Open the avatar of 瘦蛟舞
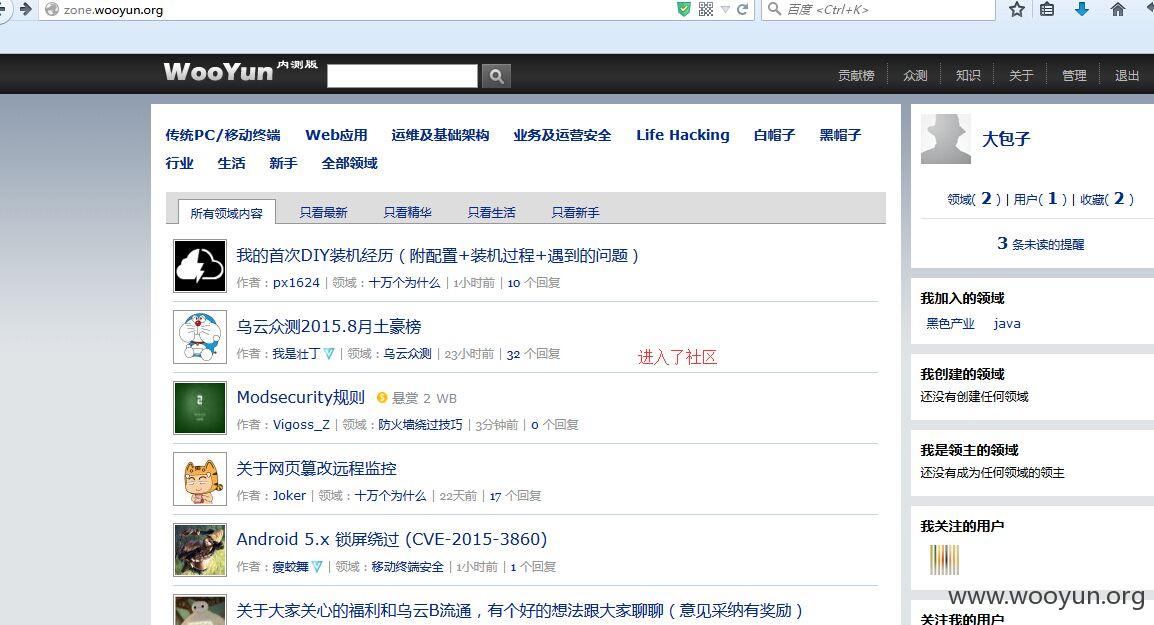The width and height of the screenshot is (1154, 625). [199, 550]
